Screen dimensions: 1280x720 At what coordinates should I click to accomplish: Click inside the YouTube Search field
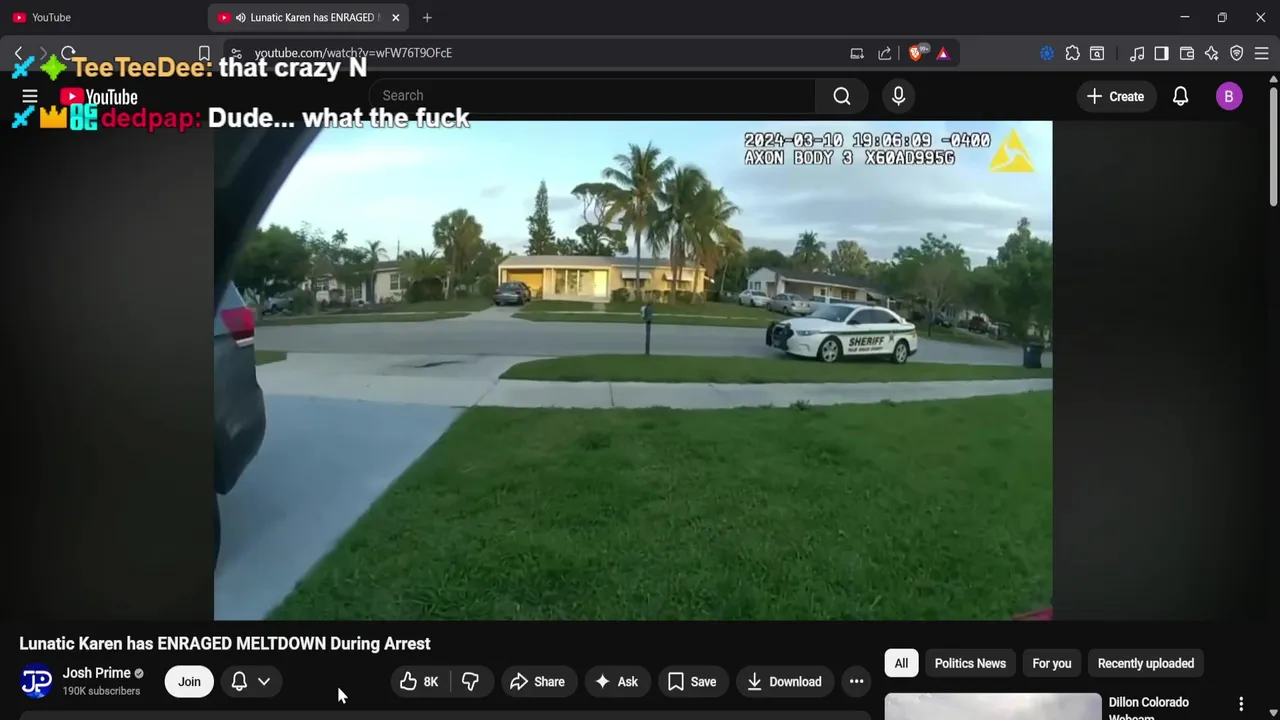(x=592, y=96)
